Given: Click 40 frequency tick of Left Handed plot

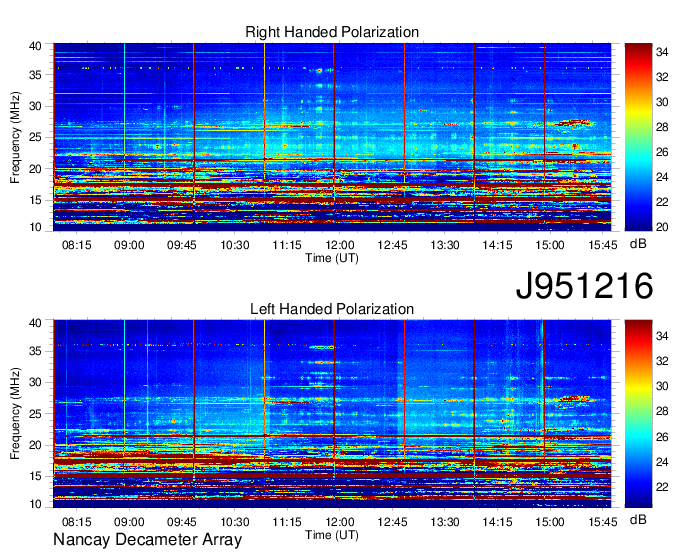Looking at the screenshot, I should [x=35, y=323].
